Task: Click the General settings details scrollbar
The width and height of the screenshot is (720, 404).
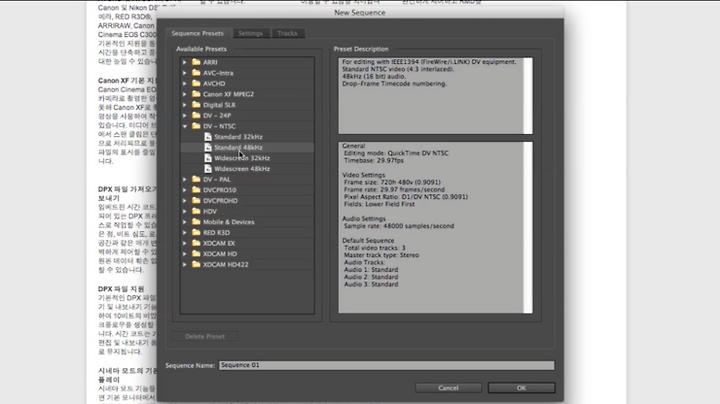Action: click(x=528, y=228)
